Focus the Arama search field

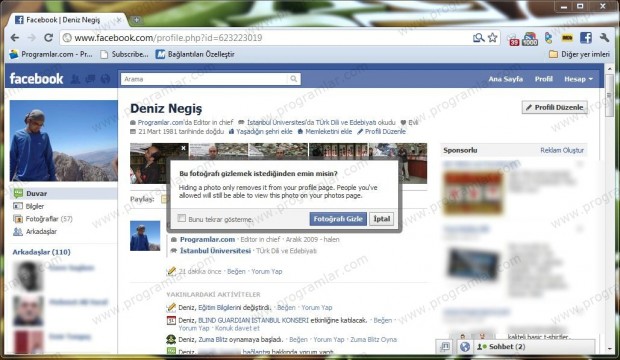click(x=205, y=79)
